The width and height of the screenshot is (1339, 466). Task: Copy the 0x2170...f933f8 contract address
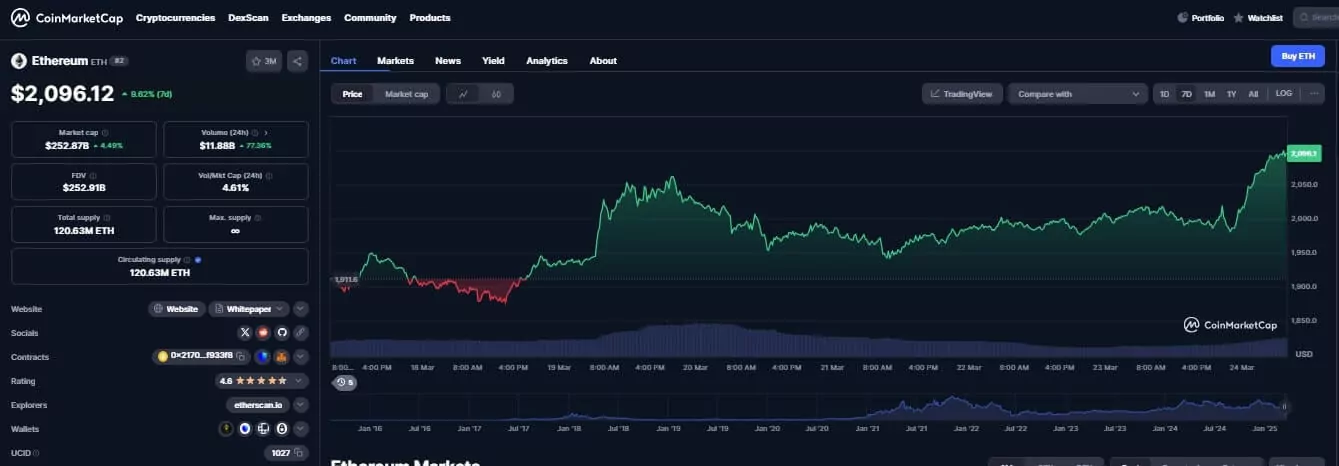pos(242,356)
